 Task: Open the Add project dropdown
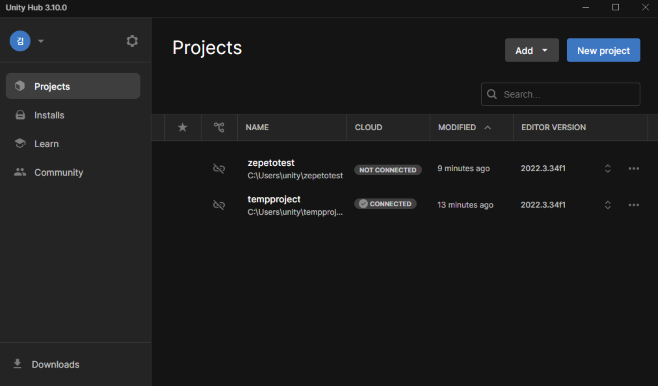[532, 50]
